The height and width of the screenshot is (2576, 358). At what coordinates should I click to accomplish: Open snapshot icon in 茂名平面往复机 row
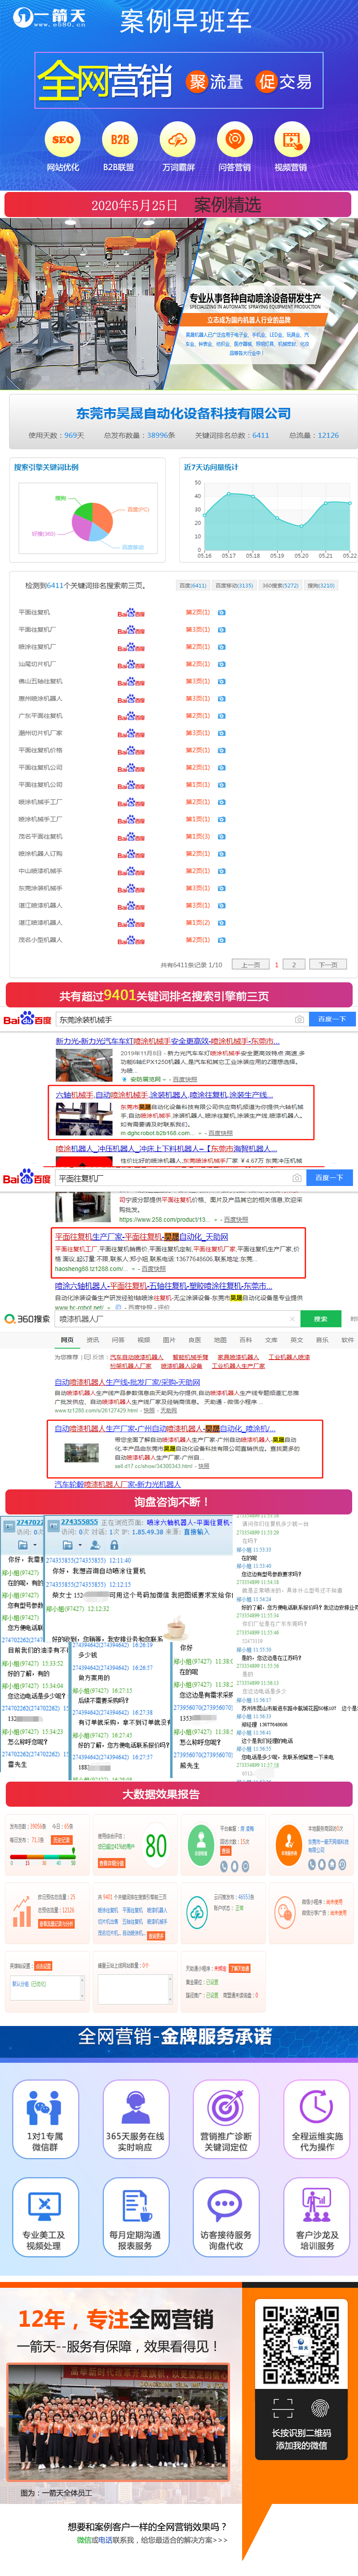tap(222, 836)
